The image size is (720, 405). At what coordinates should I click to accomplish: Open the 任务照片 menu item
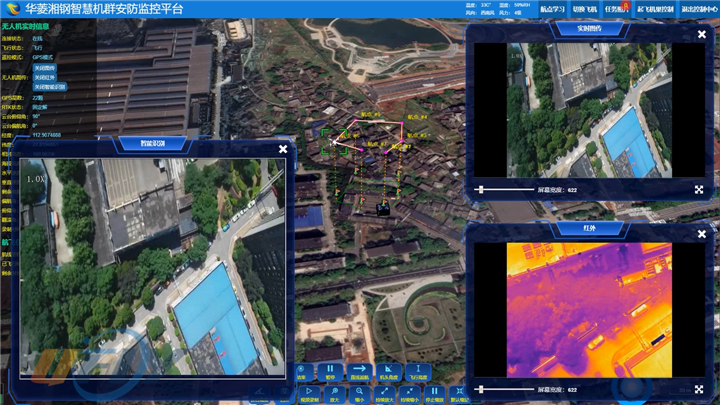616,9
